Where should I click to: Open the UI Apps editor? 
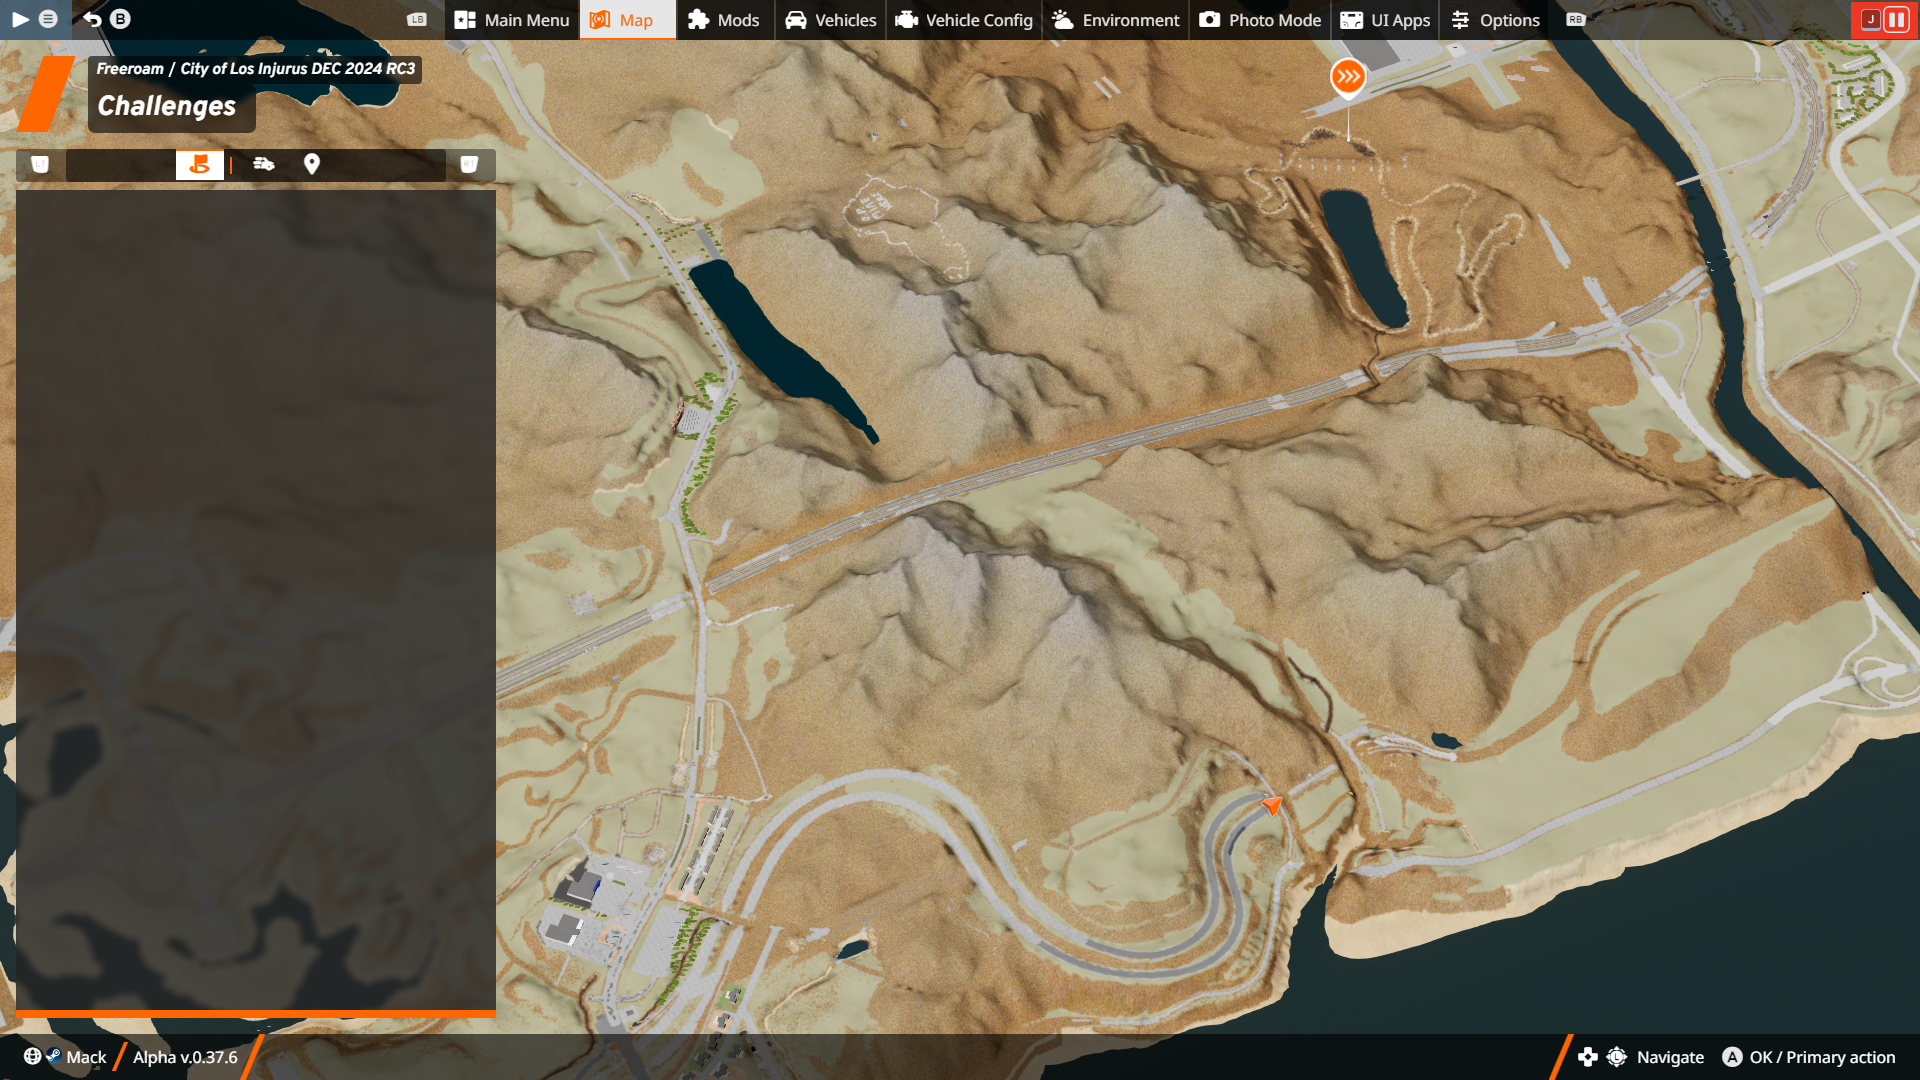coord(1385,20)
